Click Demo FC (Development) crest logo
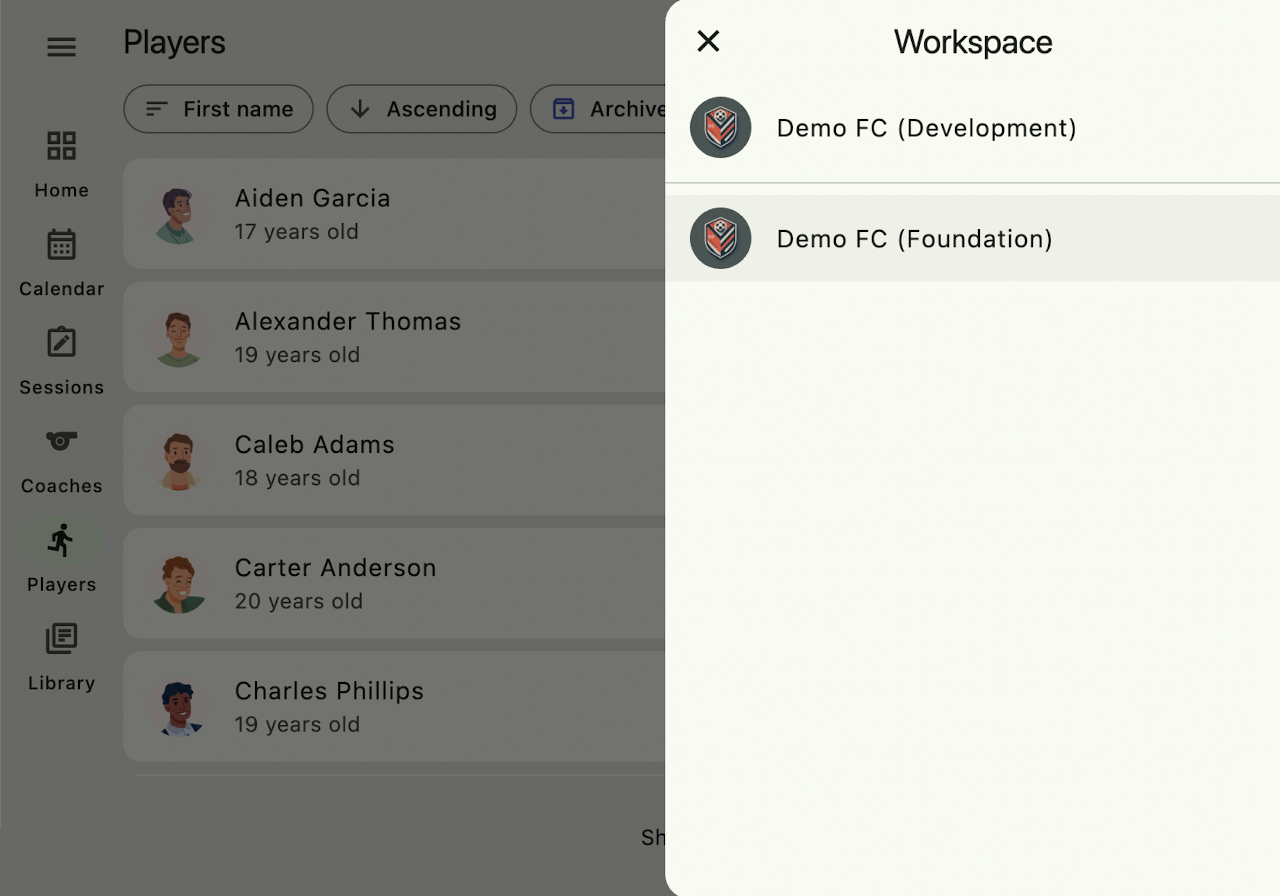Screen dimensions: 1280x896 720,128
